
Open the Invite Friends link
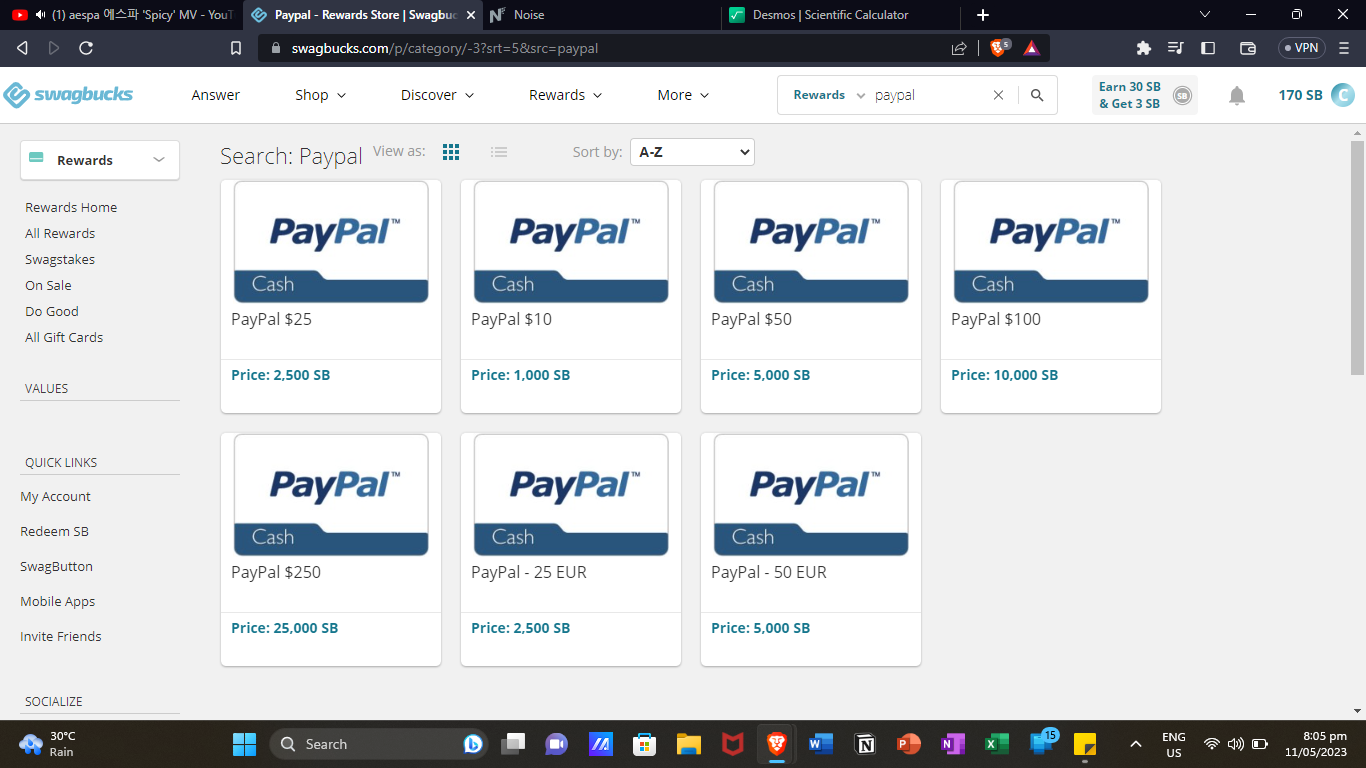pyautogui.click(x=61, y=636)
